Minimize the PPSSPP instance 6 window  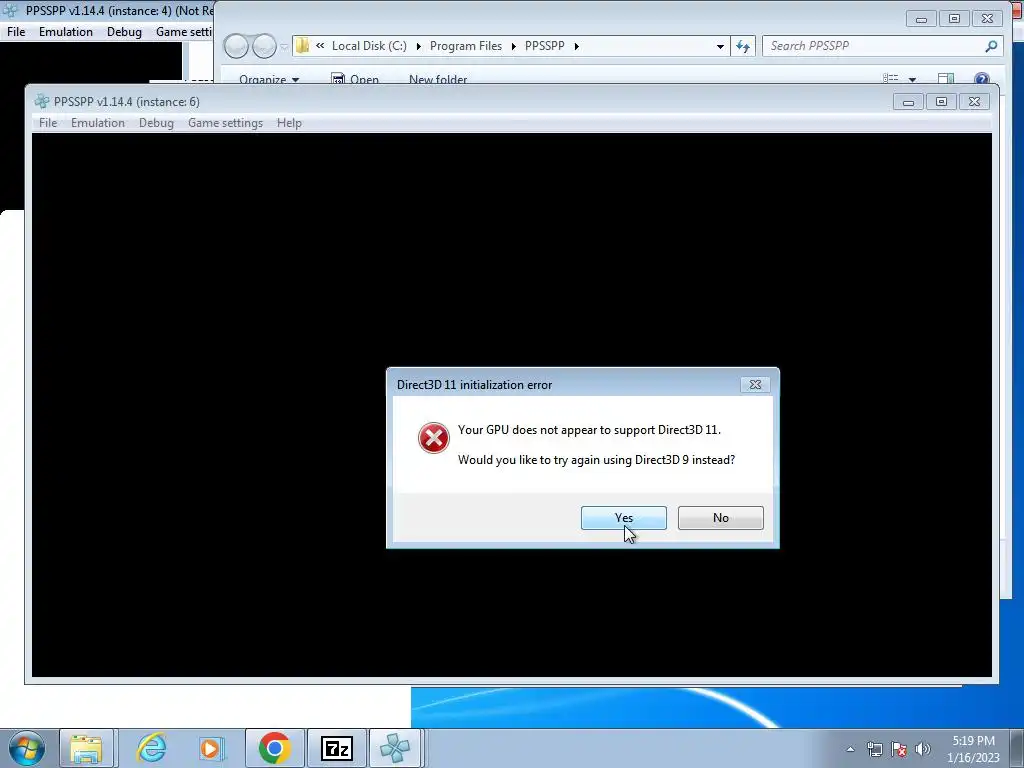908,102
